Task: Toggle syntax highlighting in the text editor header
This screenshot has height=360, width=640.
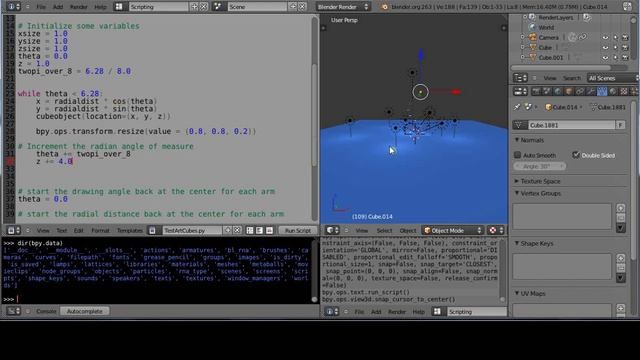Action: (269, 230)
